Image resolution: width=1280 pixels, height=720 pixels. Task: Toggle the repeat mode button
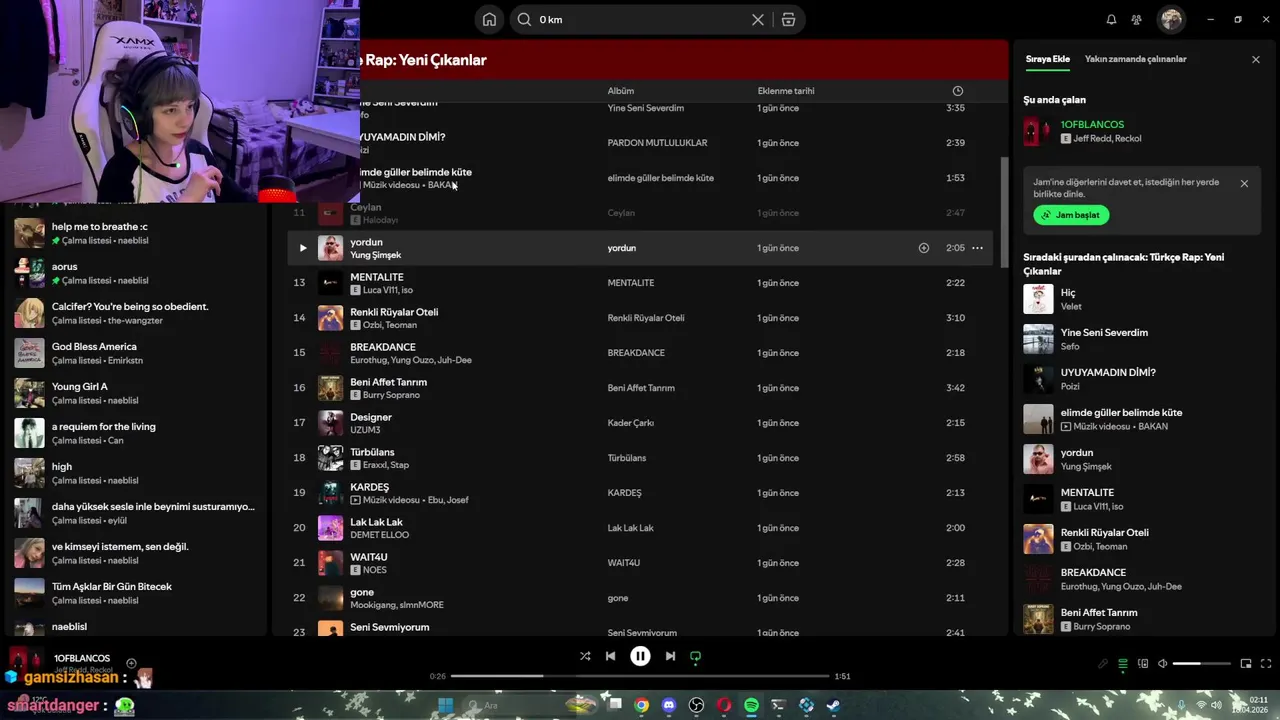[x=696, y=657]
